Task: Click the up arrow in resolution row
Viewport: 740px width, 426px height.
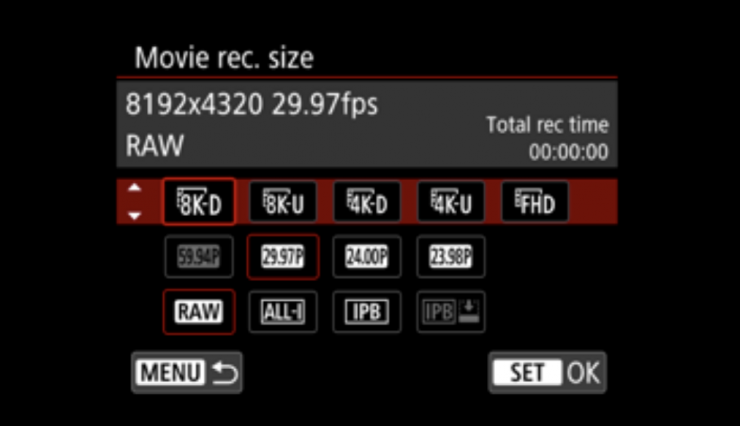Action: [x=135, y=188]
